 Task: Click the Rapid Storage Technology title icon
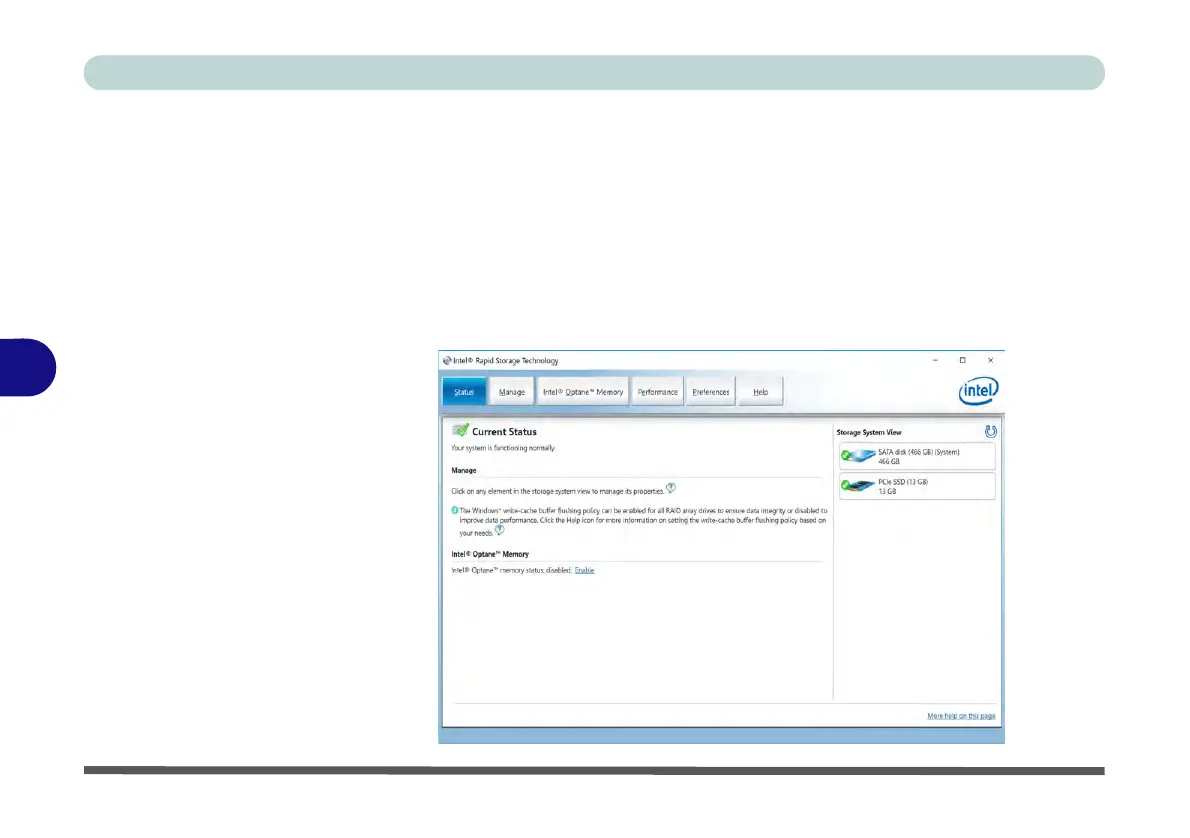point(447,361)
